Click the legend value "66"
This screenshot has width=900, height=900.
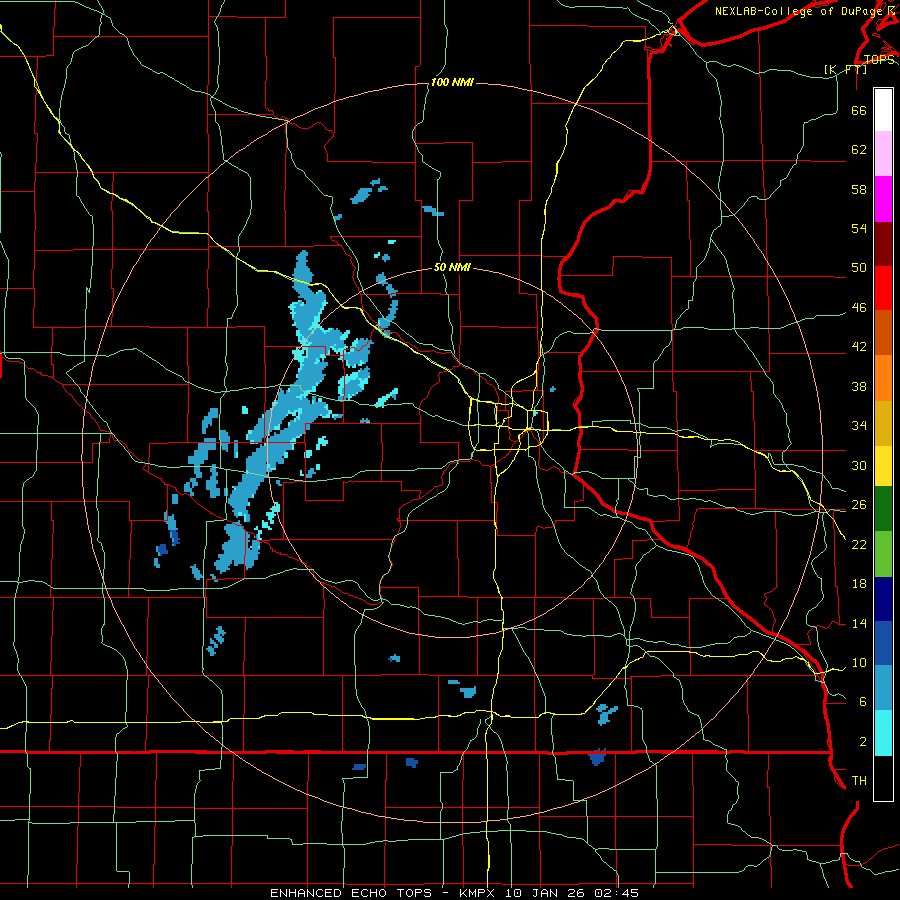tap(859, 111)
